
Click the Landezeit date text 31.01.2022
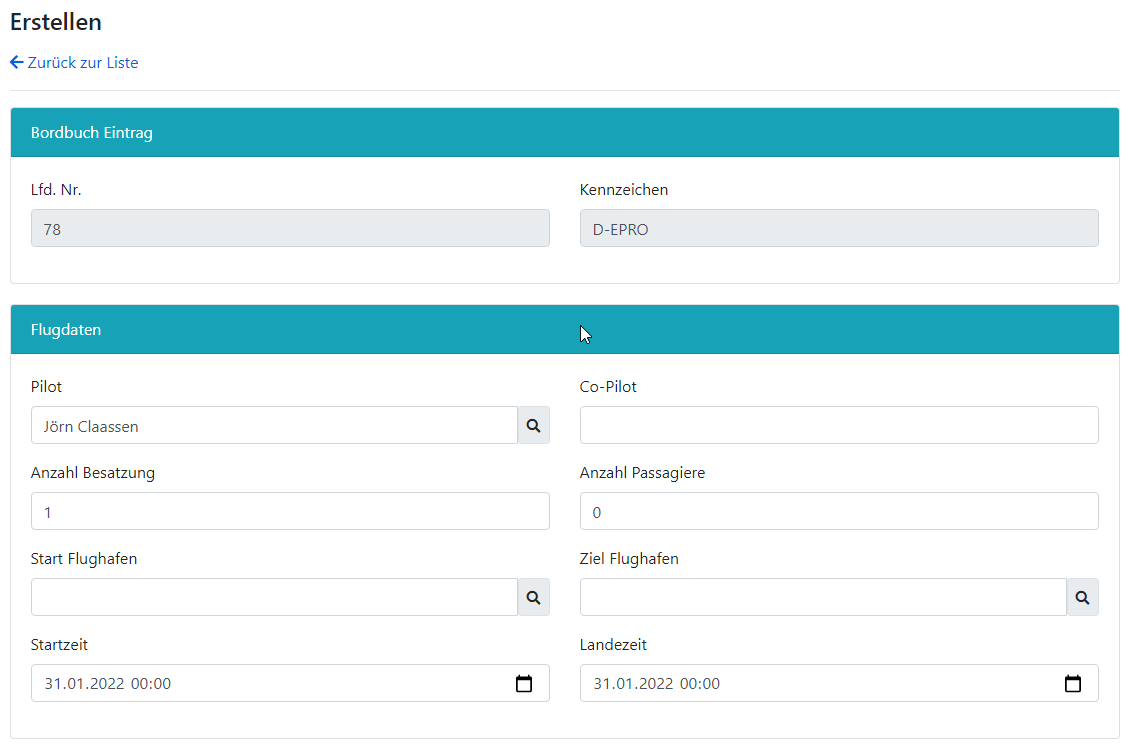[633, 684]
